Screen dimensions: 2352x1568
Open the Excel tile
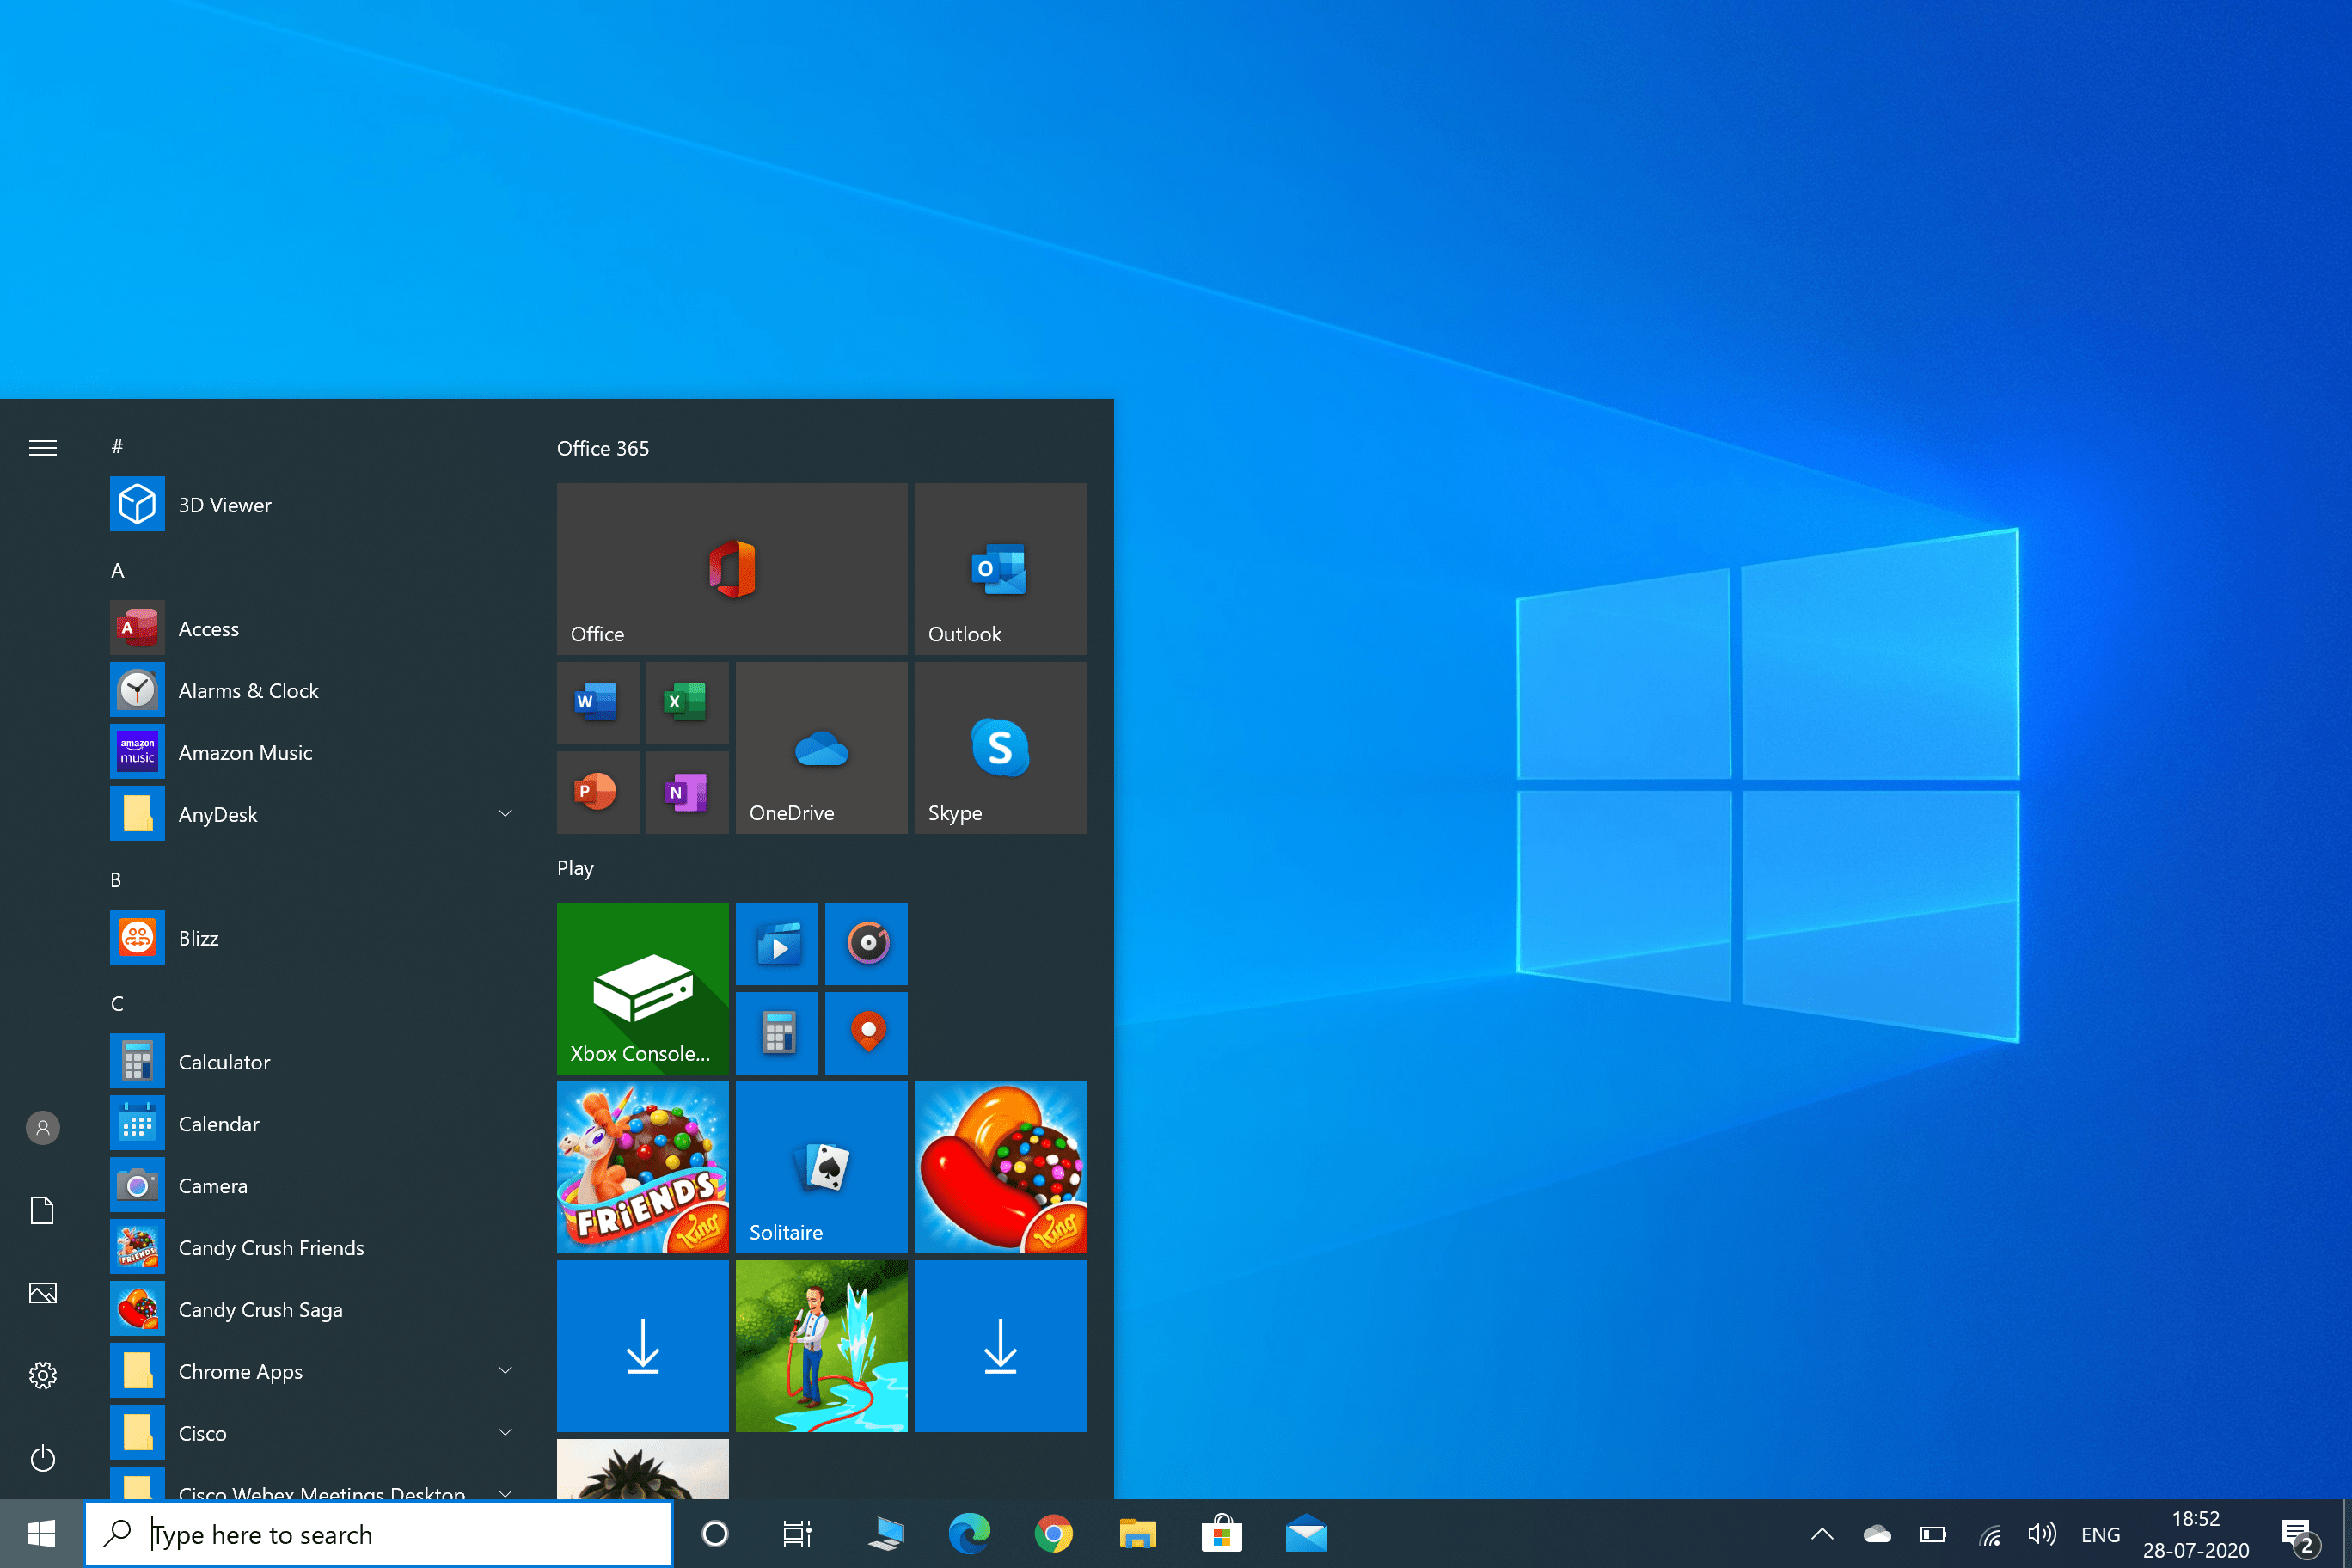click(686, 702)
